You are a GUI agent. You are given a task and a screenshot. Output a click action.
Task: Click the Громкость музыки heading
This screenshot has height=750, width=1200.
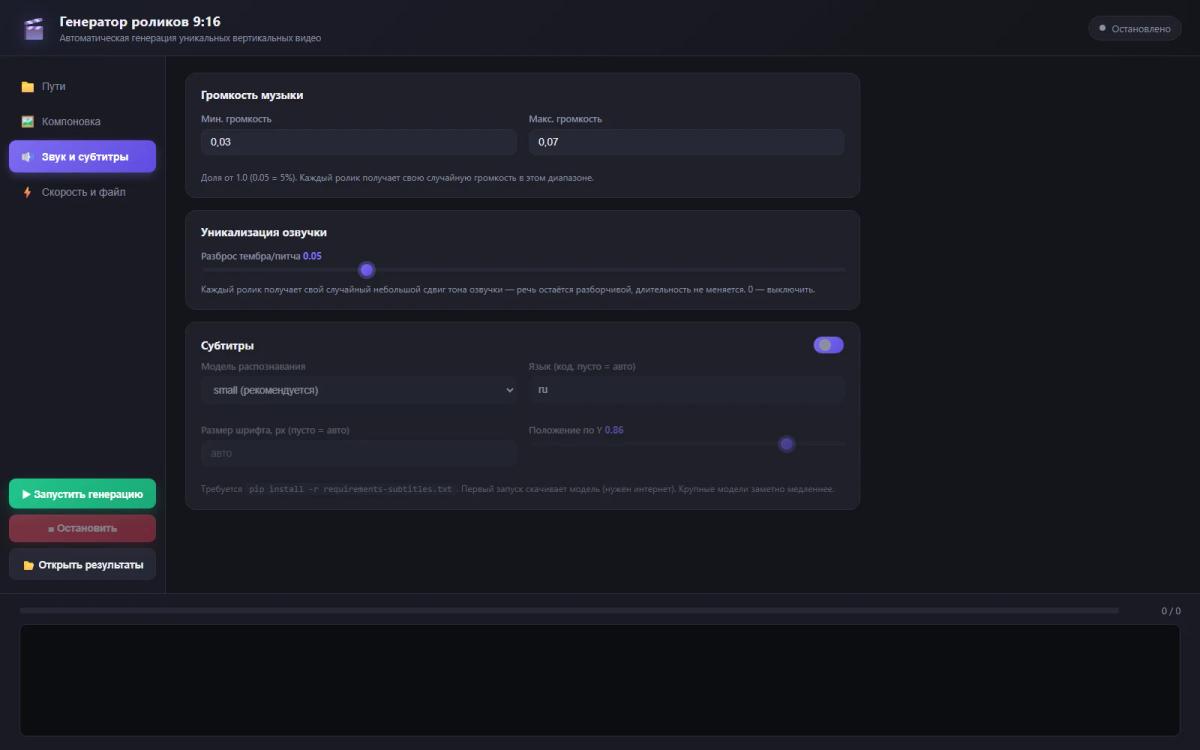coord(252,95)
